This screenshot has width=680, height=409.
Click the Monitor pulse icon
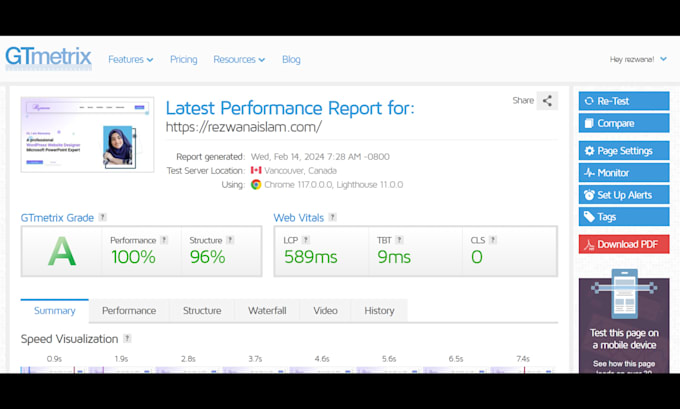[x=589, y=173]
